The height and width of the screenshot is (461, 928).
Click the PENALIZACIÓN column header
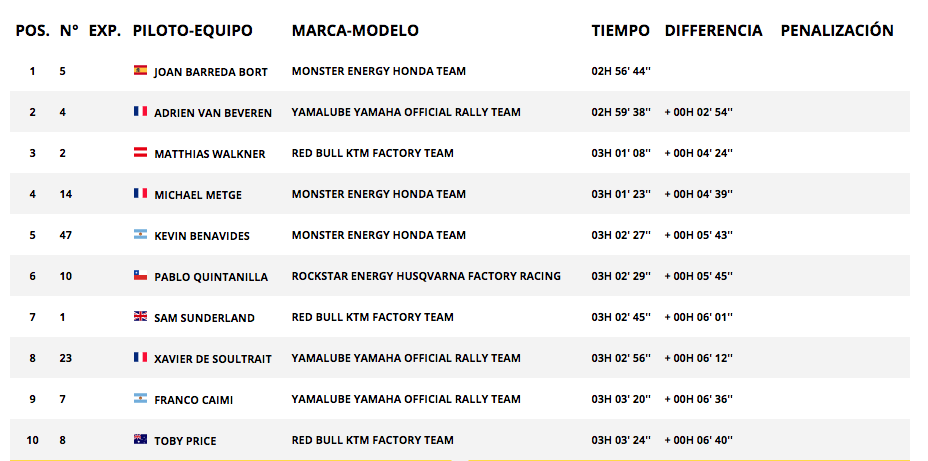click(837, 30)
